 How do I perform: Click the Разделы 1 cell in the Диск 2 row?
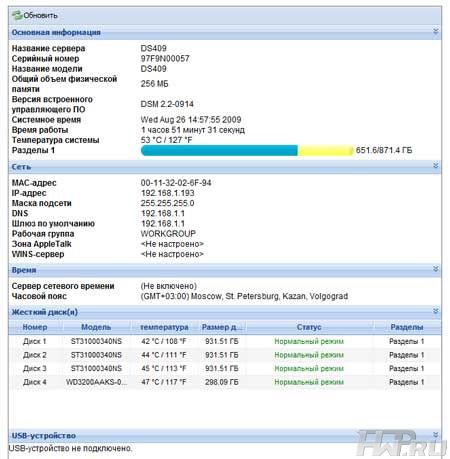(x=407, y=355)
